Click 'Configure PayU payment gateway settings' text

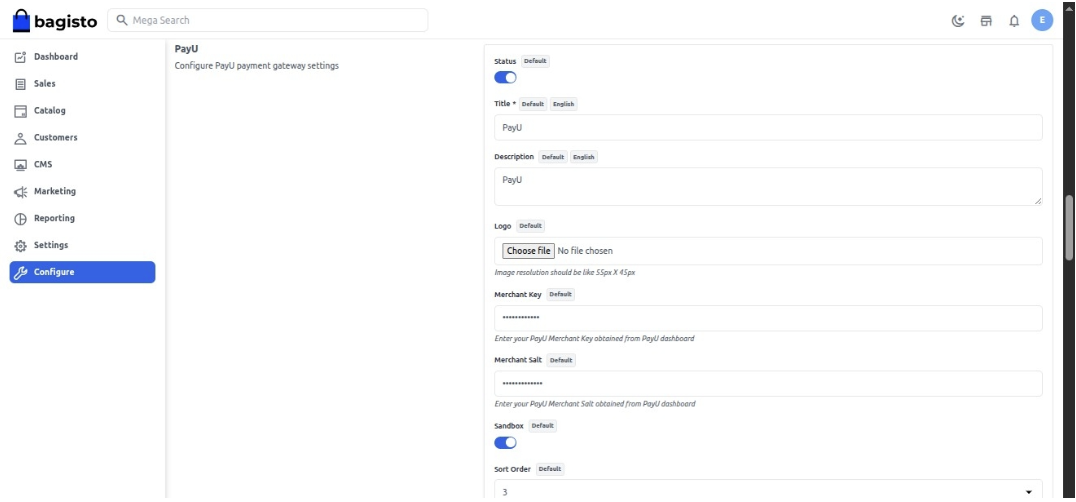257,67
